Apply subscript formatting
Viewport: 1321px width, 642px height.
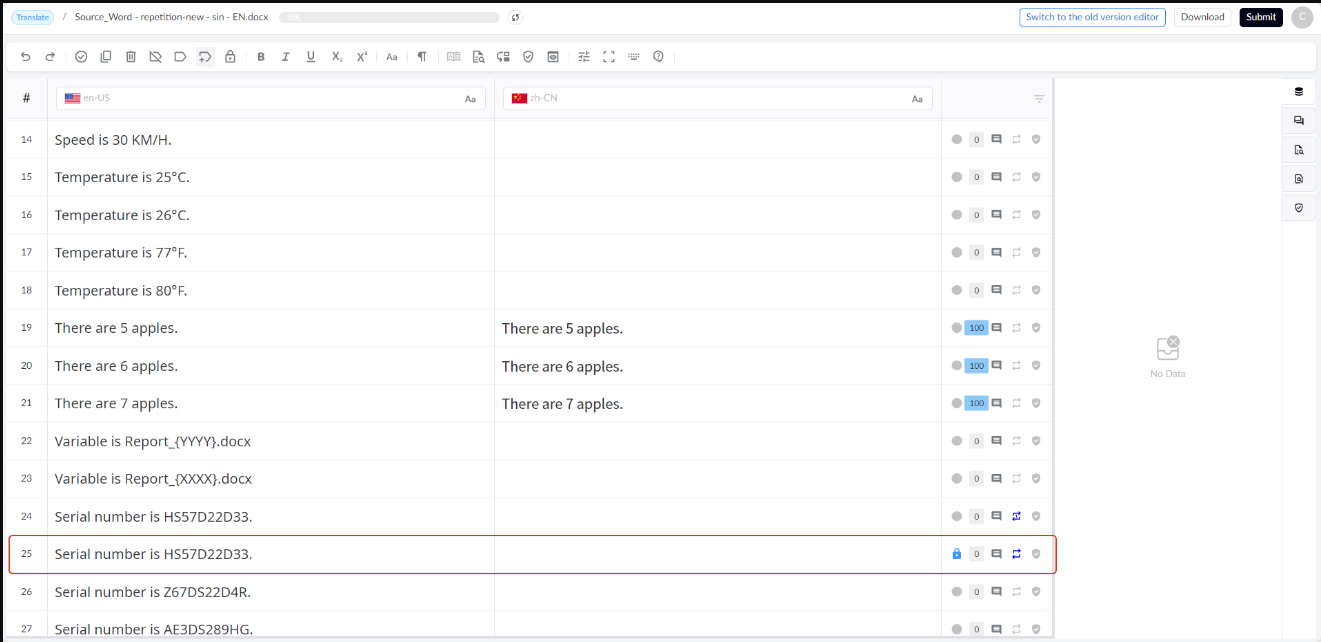coord(337,57)
